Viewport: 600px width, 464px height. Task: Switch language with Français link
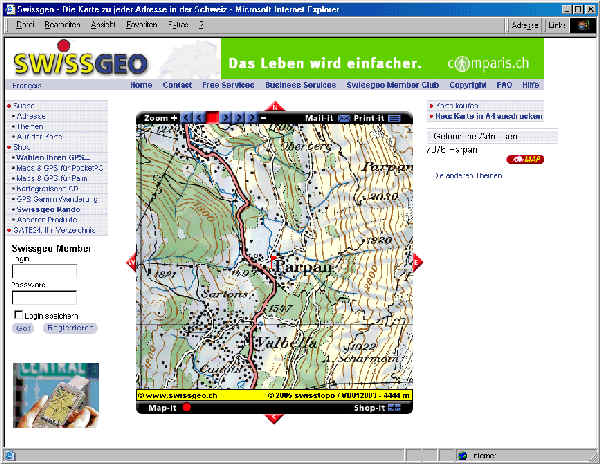point(27,85)
